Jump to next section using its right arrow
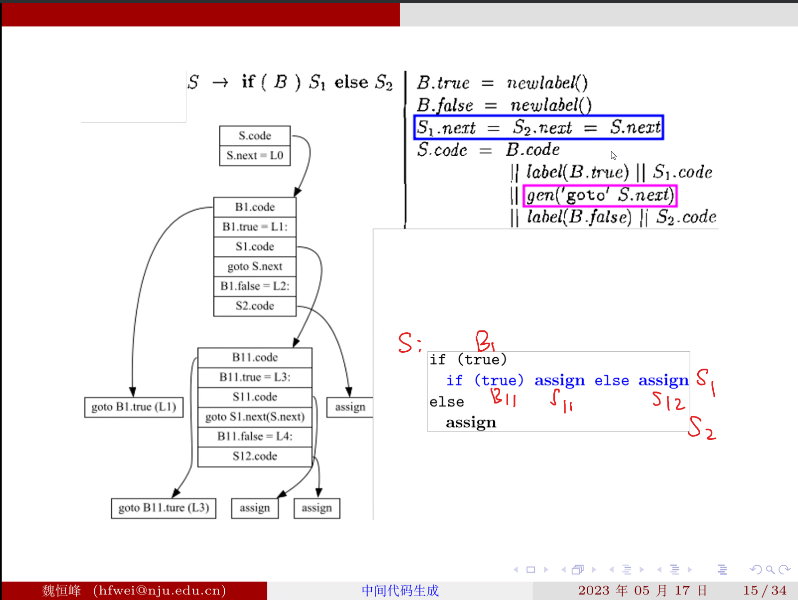This screenshot has height=600, width=798. (x=690, y=569)
